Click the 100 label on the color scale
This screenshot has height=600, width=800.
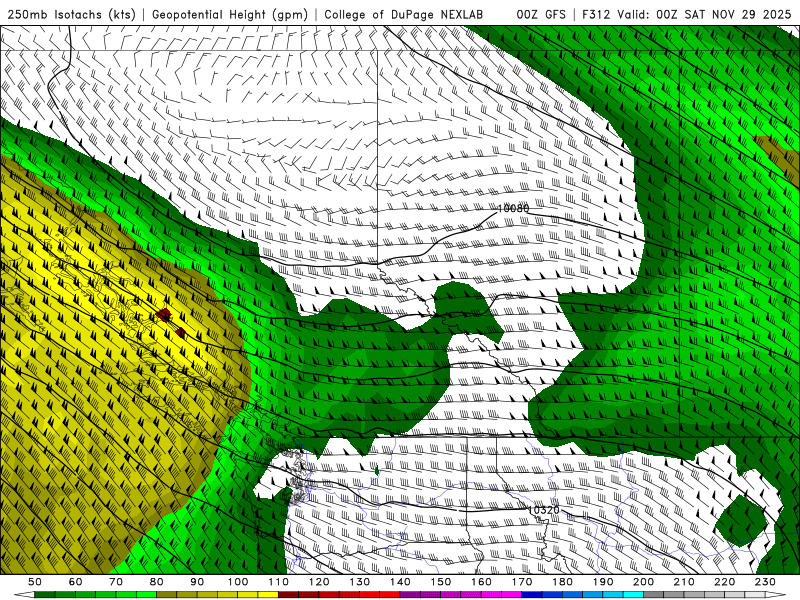coord(238,582)
